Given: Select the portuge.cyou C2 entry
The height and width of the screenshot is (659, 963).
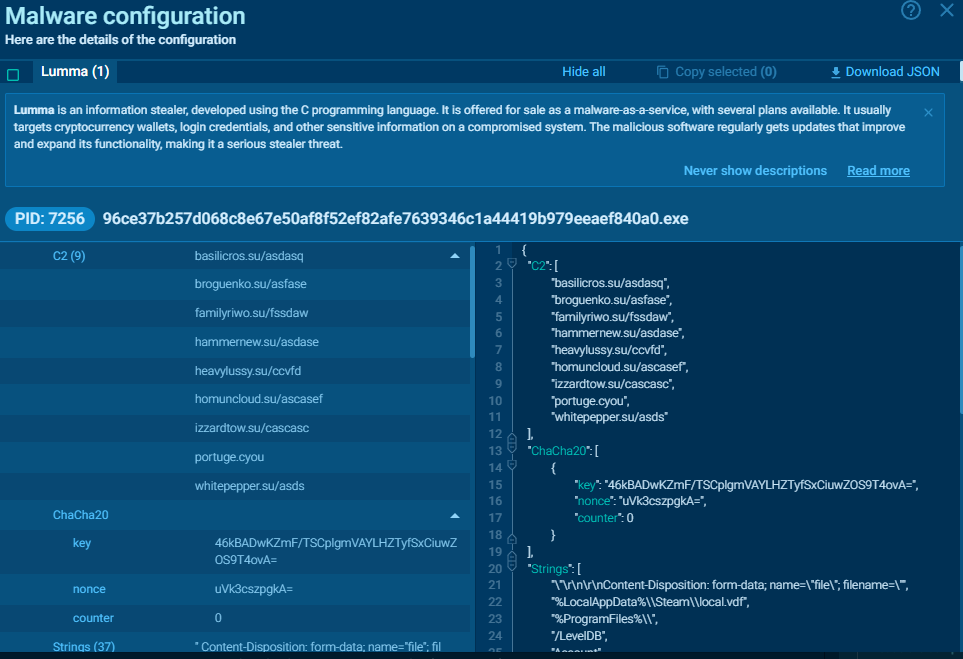Looking at the screenshot, I should (x=229, y=457).
